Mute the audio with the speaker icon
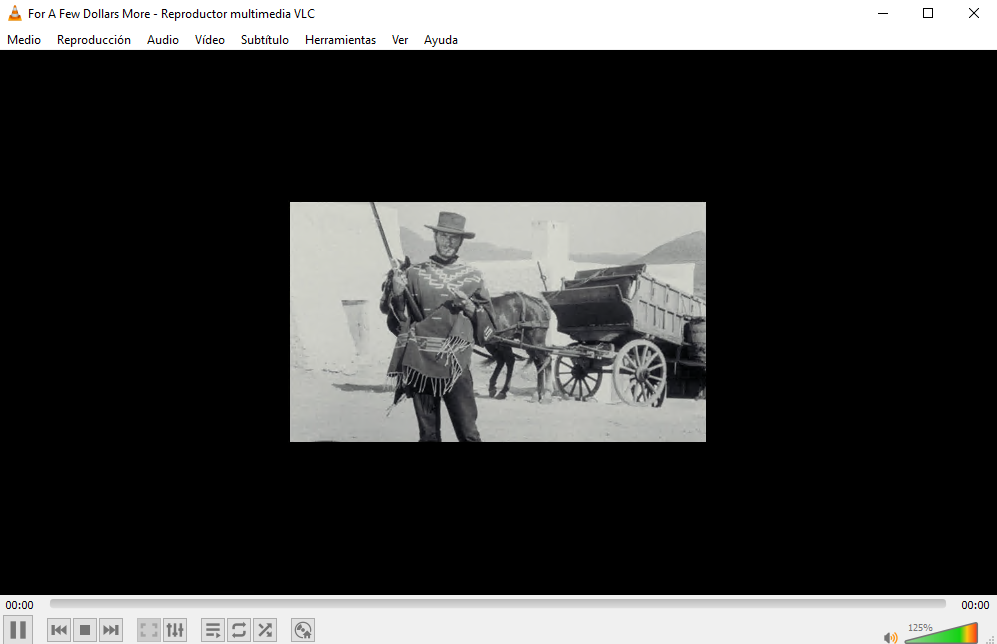 point(890,637)
